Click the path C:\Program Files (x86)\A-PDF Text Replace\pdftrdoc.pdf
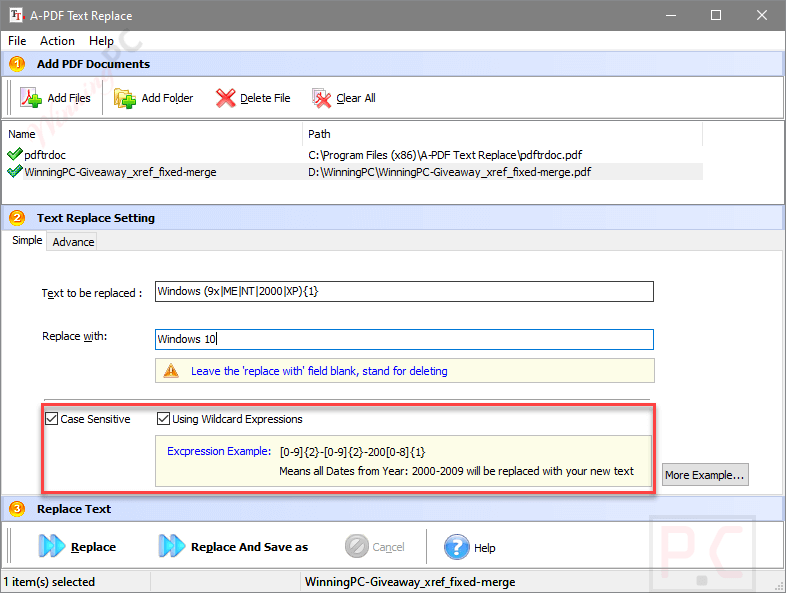 click(x=445, y=155)
